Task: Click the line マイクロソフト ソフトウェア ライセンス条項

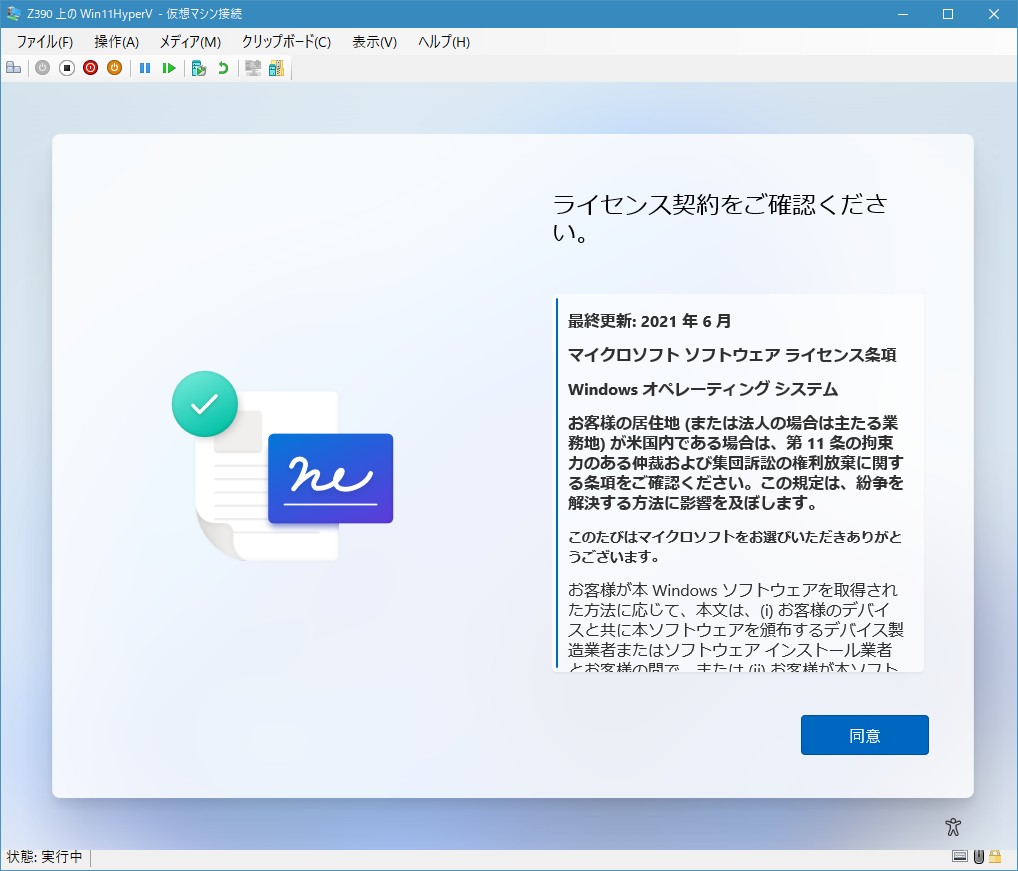Action: coord(732,355)
